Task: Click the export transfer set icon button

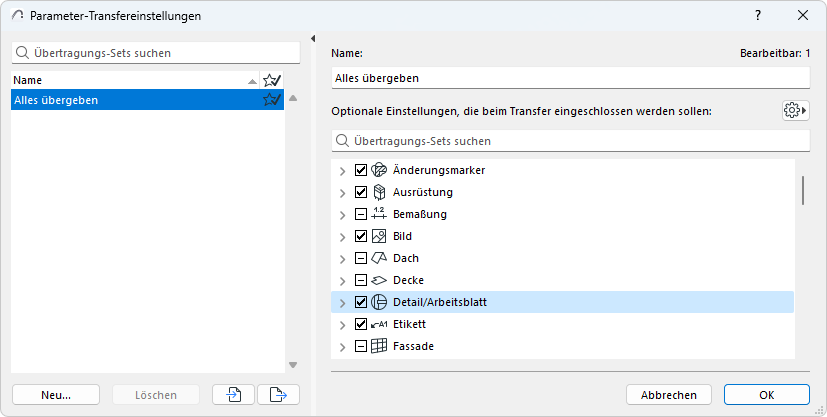Action: coord(278,395)
